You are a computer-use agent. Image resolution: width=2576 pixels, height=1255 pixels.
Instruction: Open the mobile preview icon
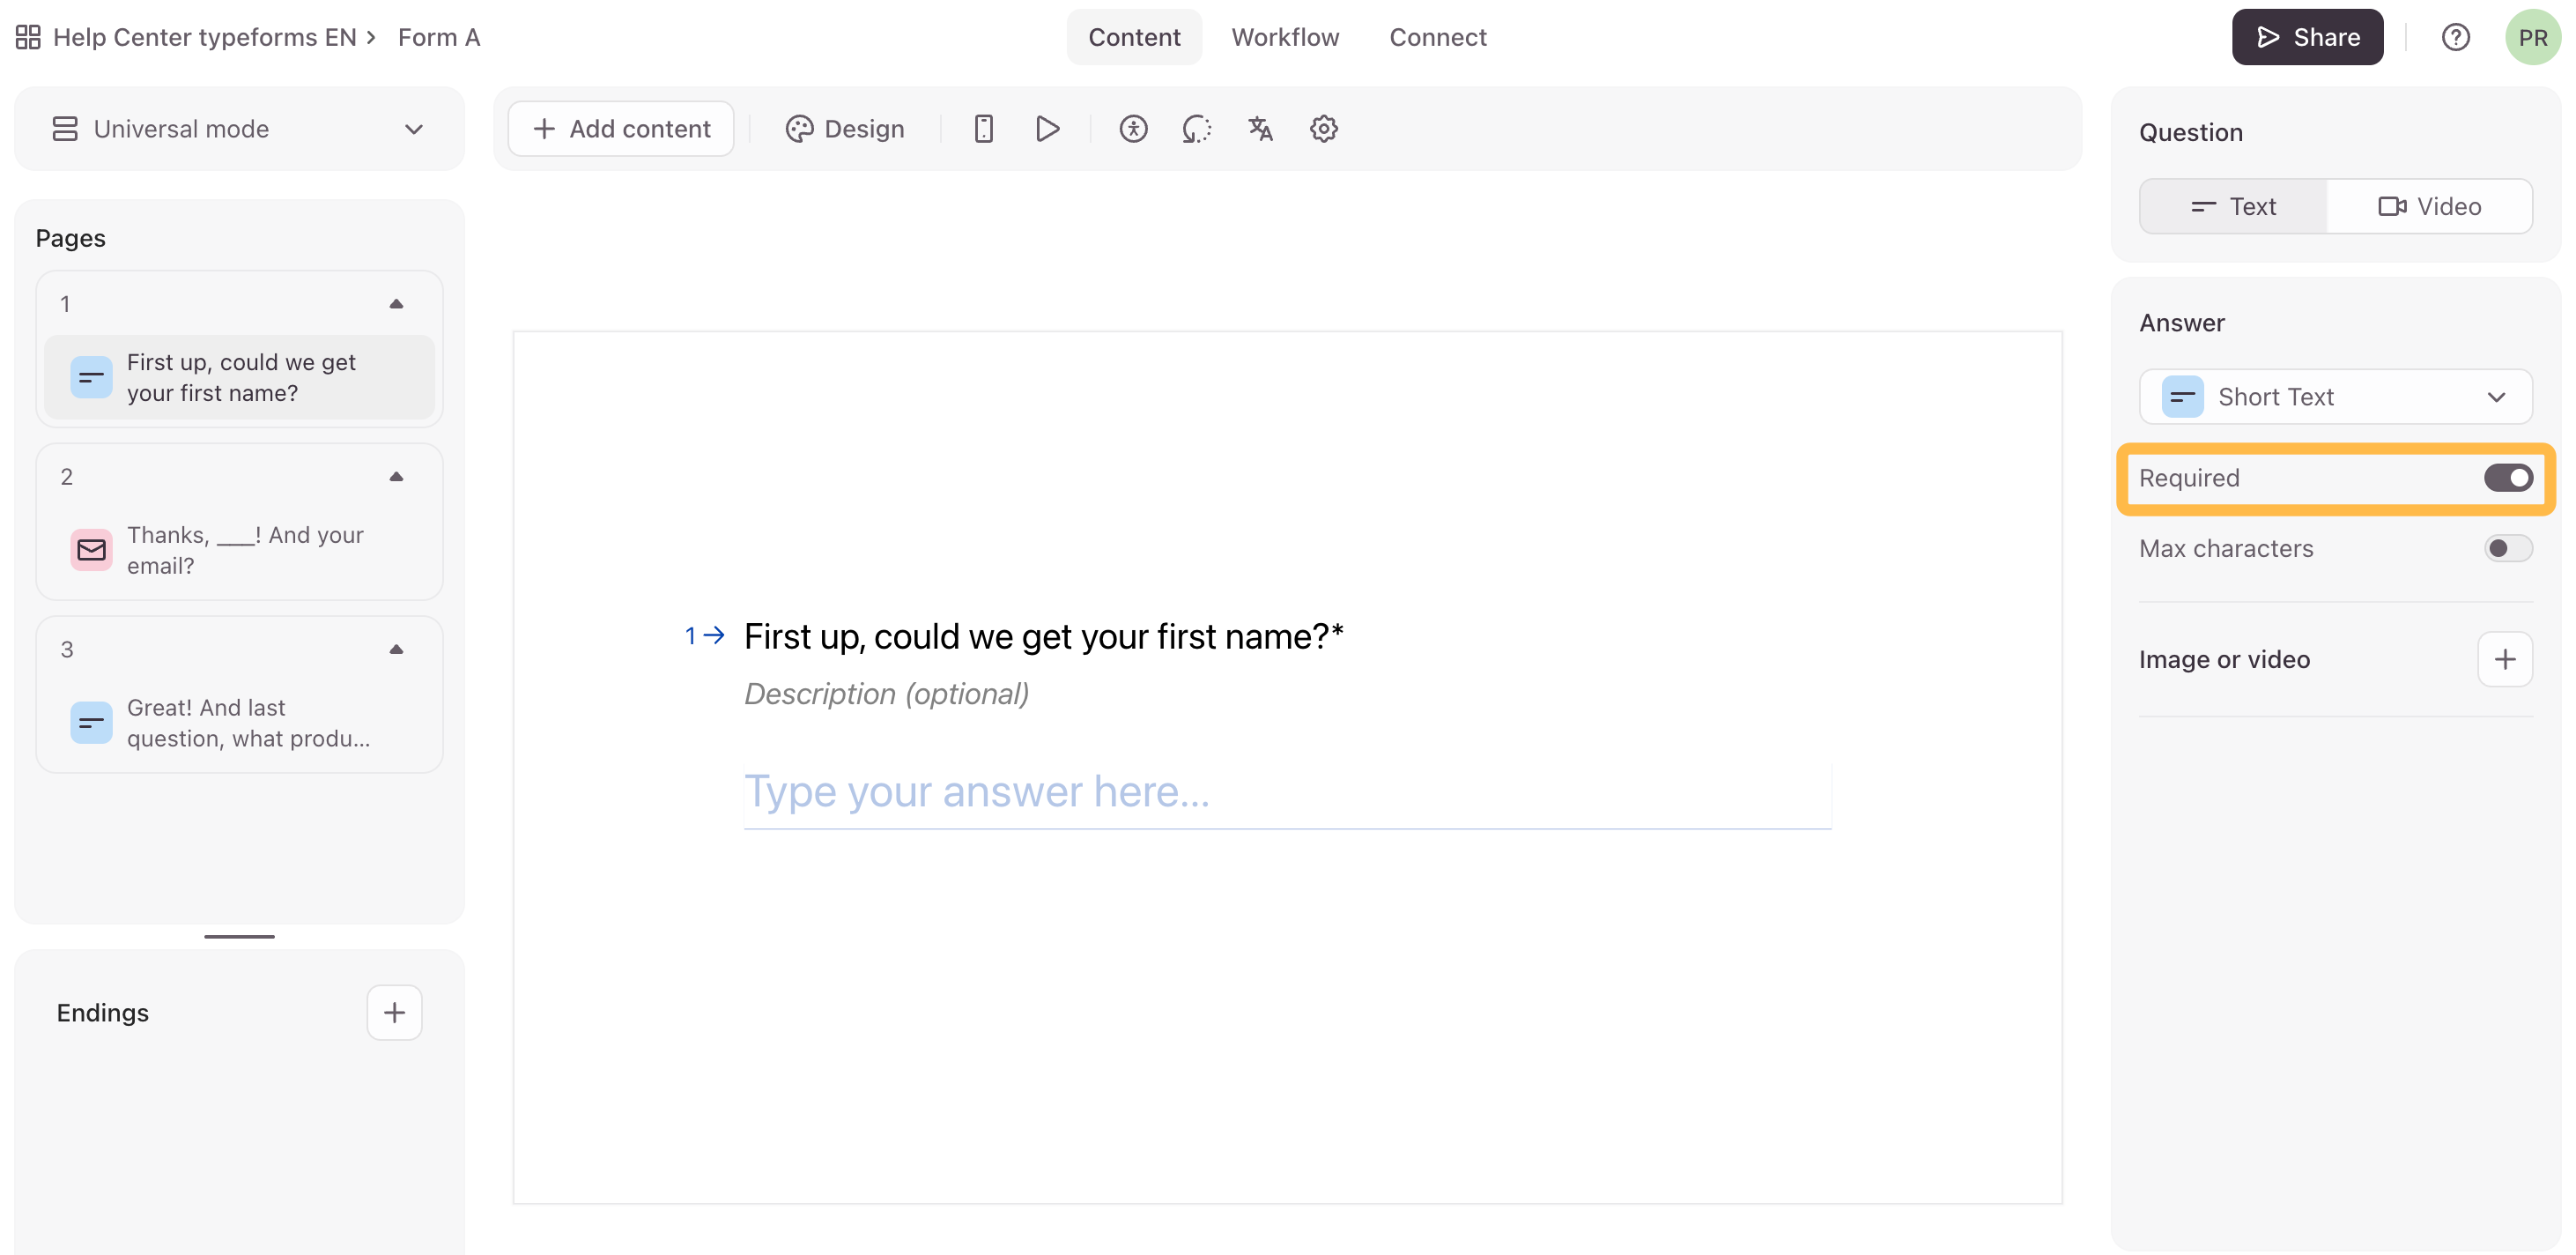pyautogui.click(x=983, y=129)
